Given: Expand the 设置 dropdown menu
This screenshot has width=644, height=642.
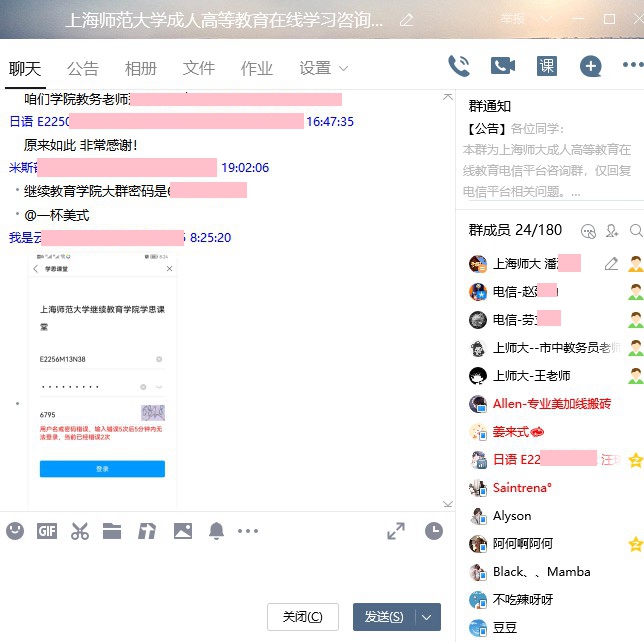Looking at the screenshot, I should (x=324, y=68).
